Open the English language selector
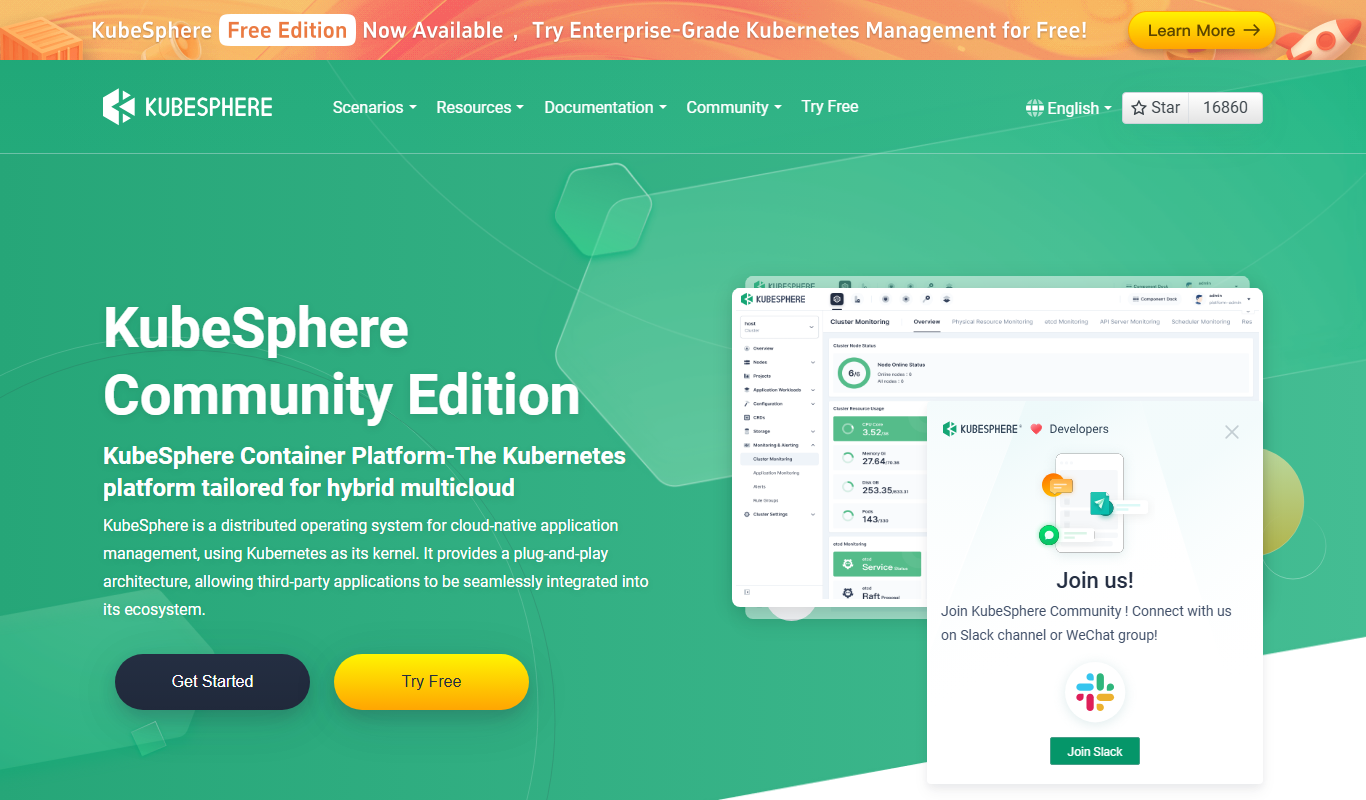 1069,108
